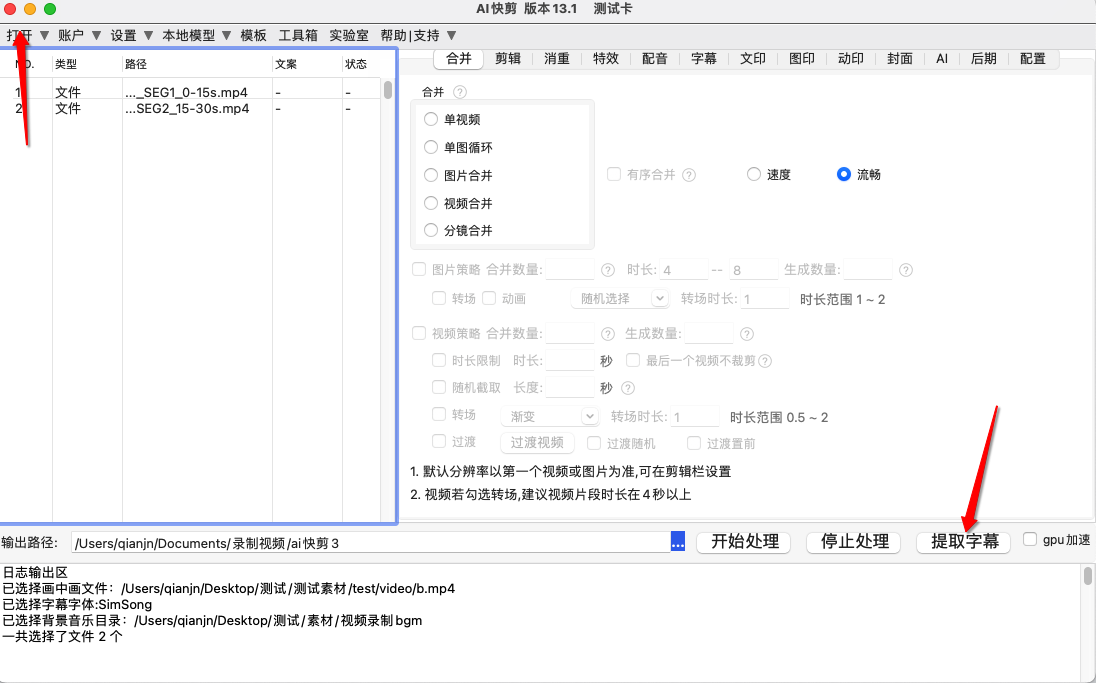Enable the 图片策略 checkbox
Image resolution: width=1096 pixels, height=683 pixels.
pos(419,269)
